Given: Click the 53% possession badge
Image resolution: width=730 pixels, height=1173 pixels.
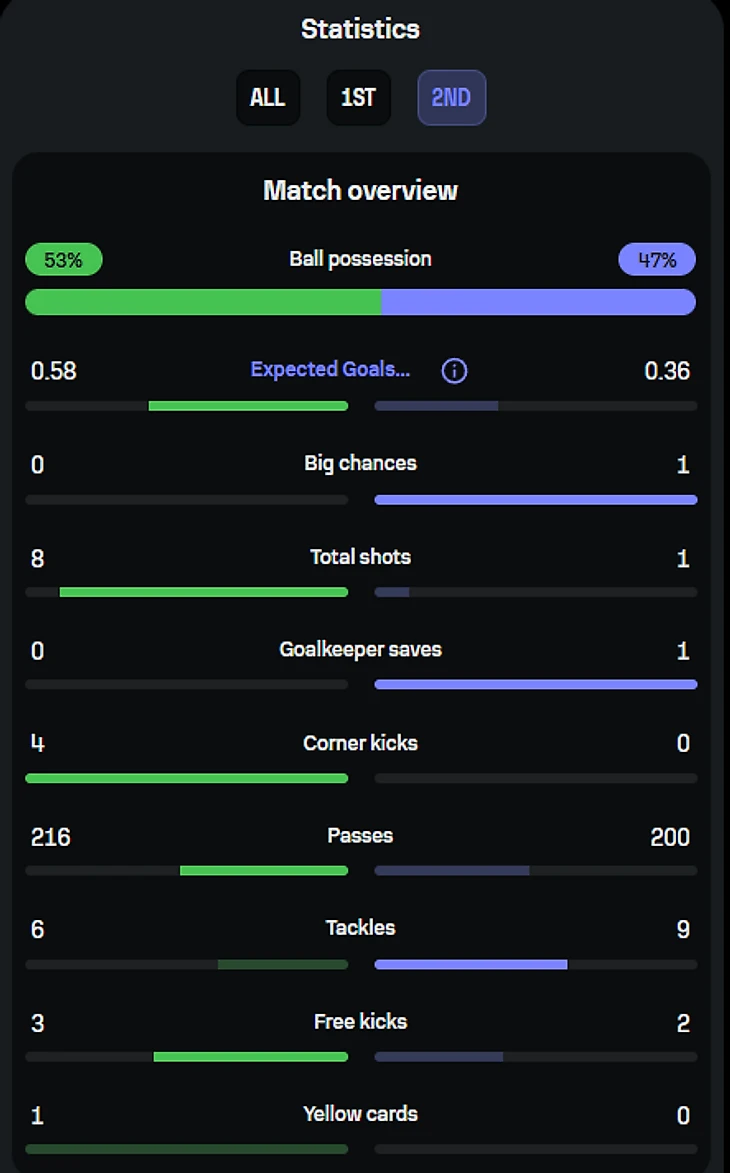Looking at the screenshot, I should click(x=63, y=260).
